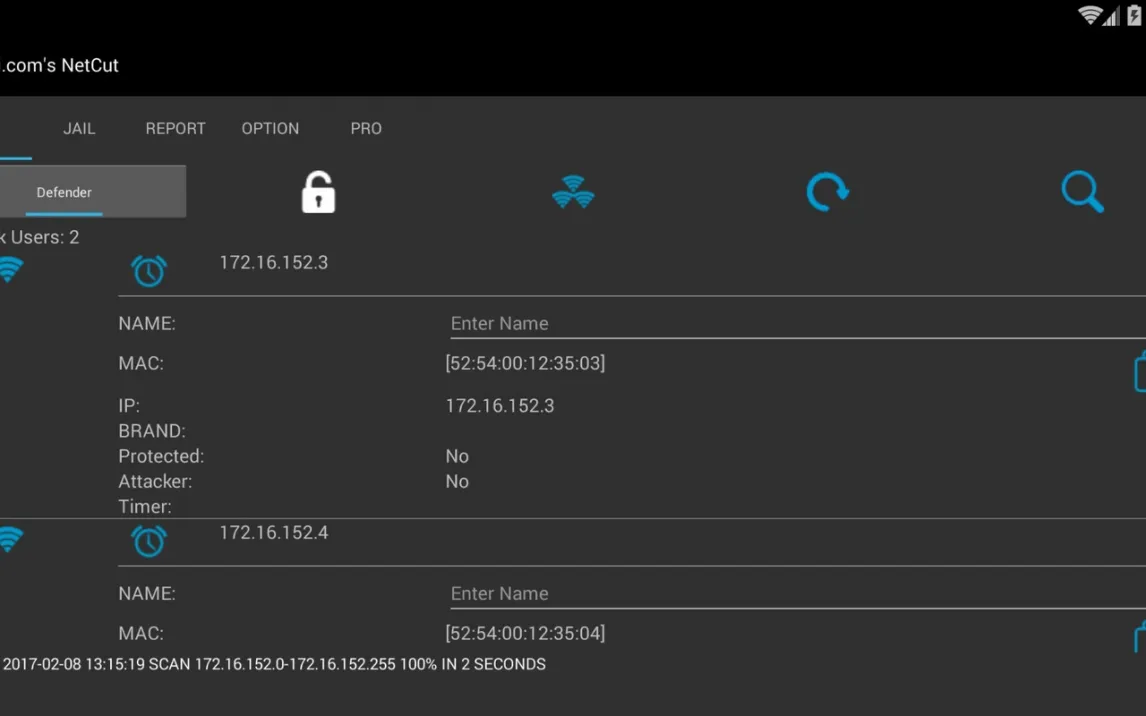Click the Enter Name field for 172.16.152.4

coord(795,593)
